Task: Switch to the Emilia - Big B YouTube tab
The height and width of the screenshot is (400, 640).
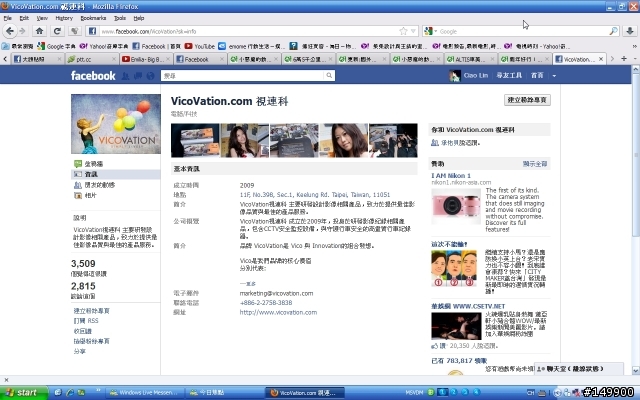Action: click(147, 59)
